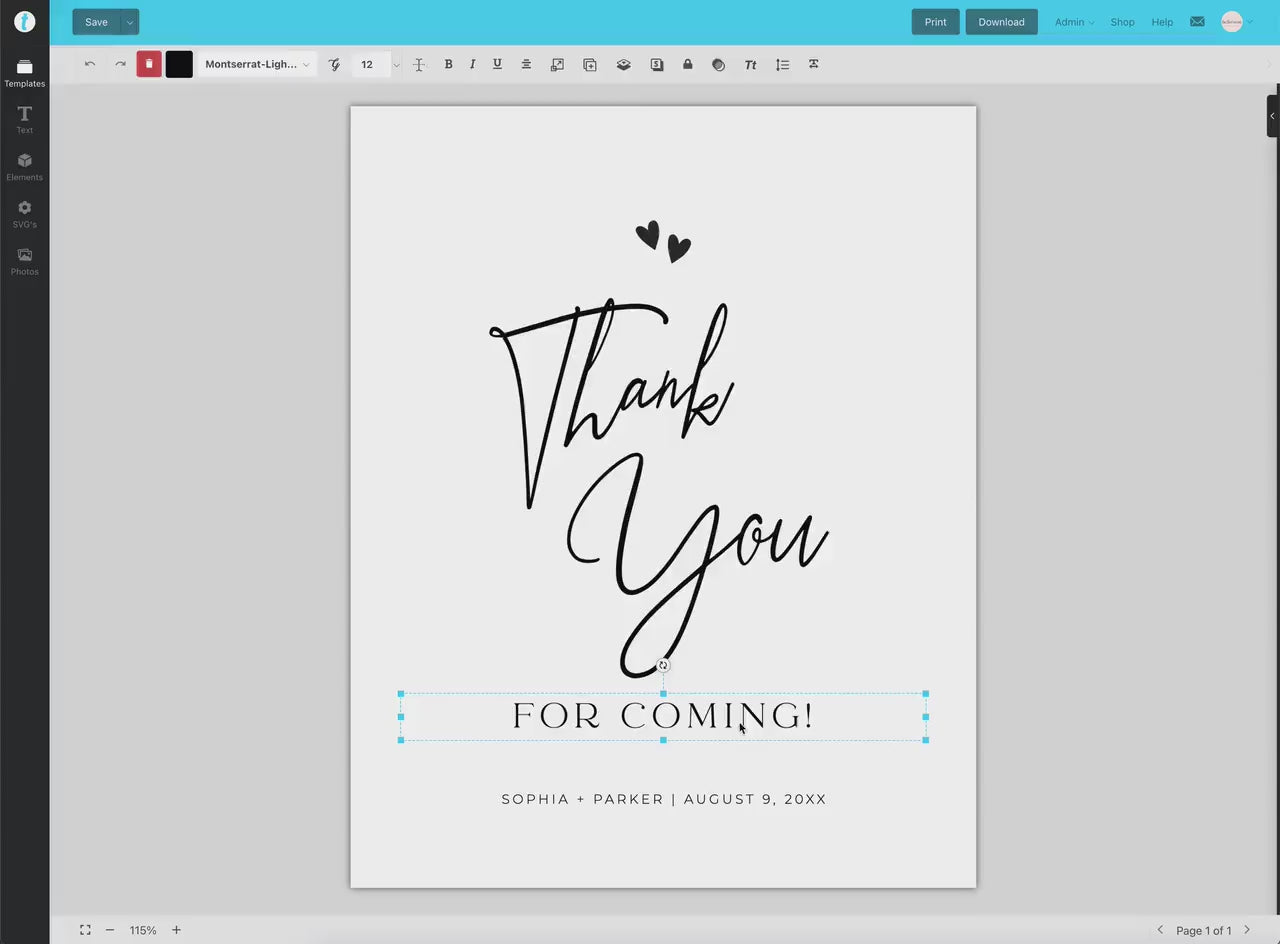Open layer order options
The image size is (1280, 944).
(623, 64)
